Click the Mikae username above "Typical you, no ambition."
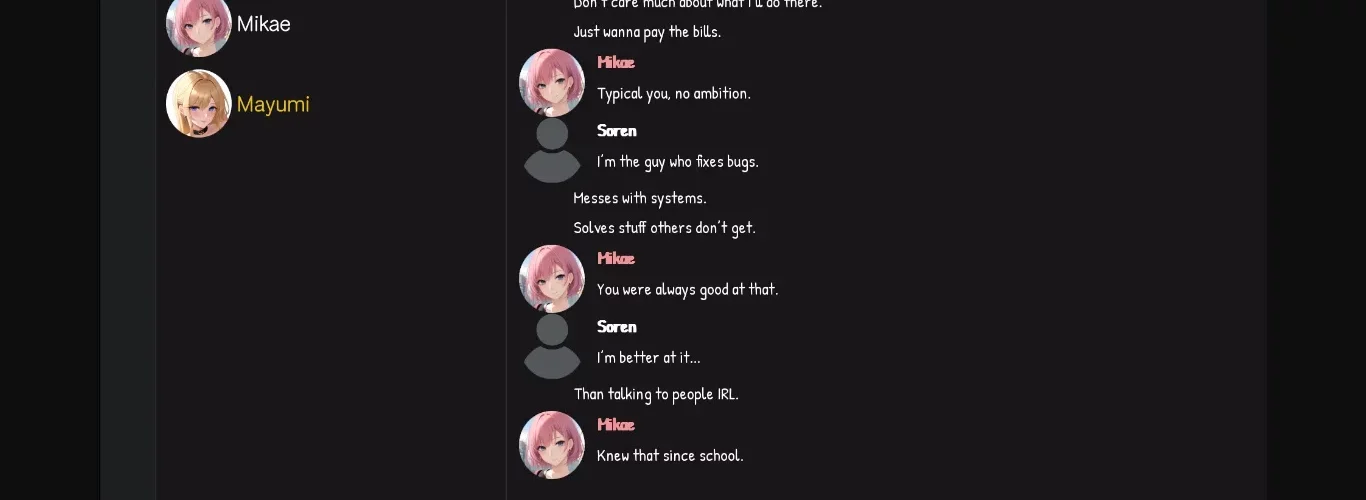The height and width of the screenshot is (500, 1366). coord(616,62)
